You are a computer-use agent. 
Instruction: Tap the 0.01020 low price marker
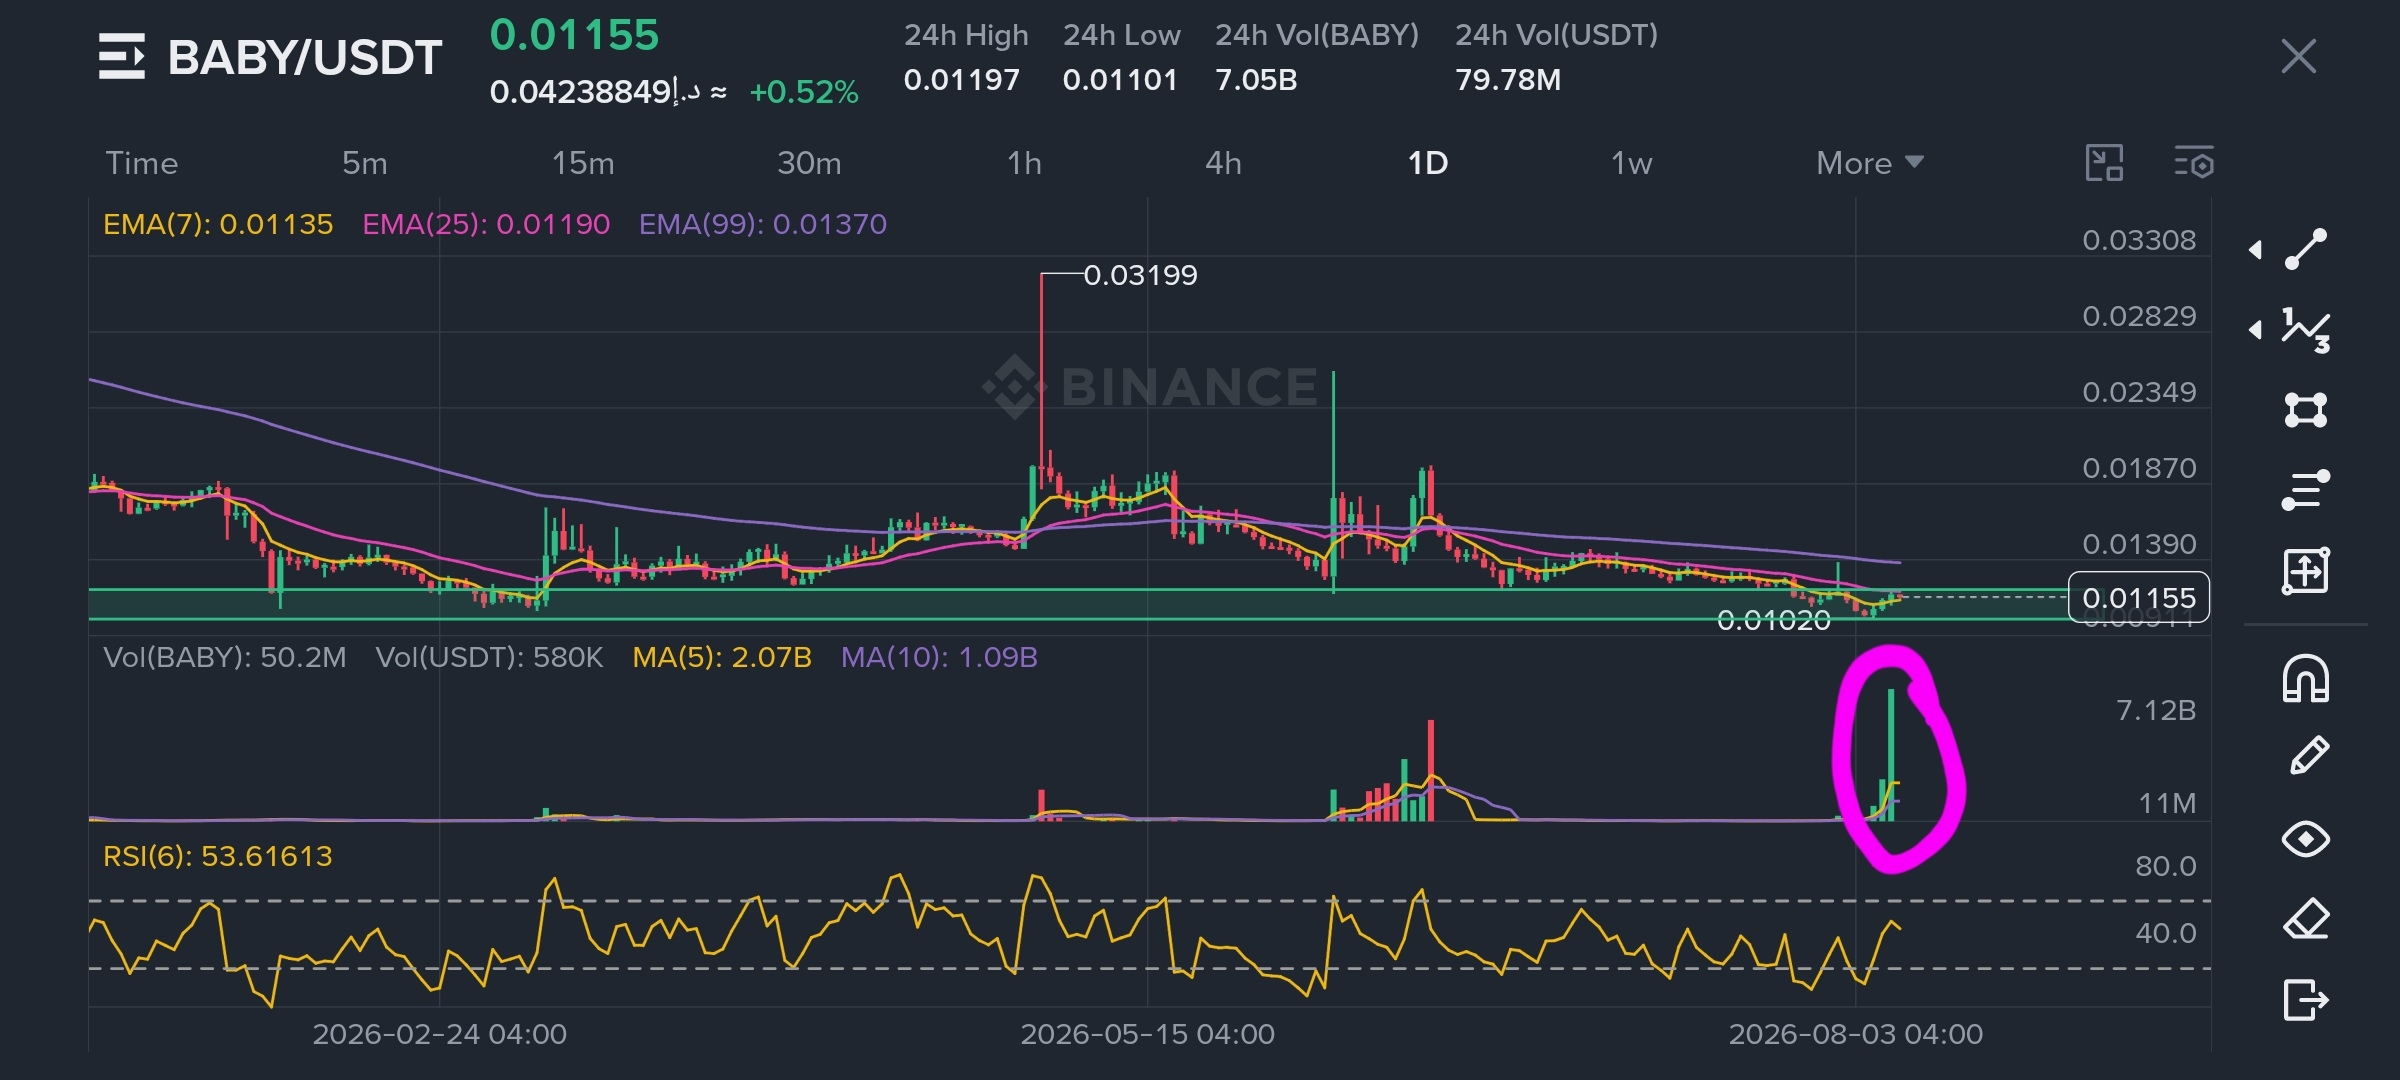1774,621
